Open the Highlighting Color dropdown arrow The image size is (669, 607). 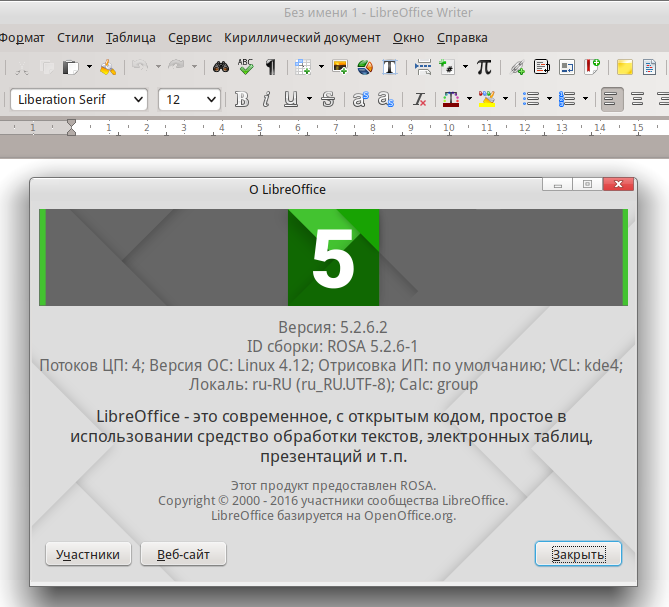[506, 99]
